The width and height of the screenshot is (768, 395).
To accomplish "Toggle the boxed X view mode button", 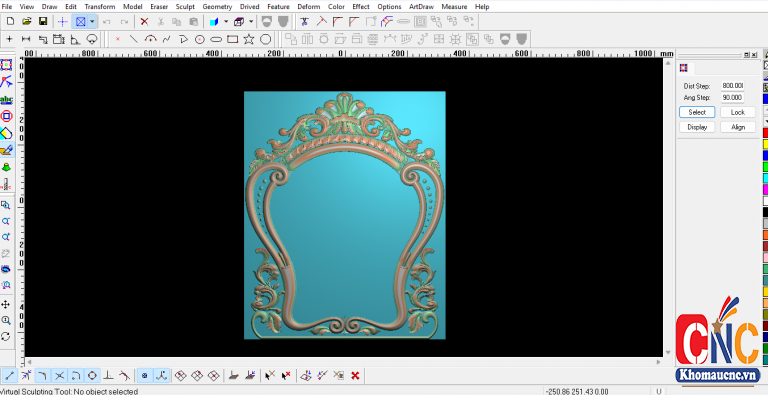I will pyautogui.click(x=80, y=22).
